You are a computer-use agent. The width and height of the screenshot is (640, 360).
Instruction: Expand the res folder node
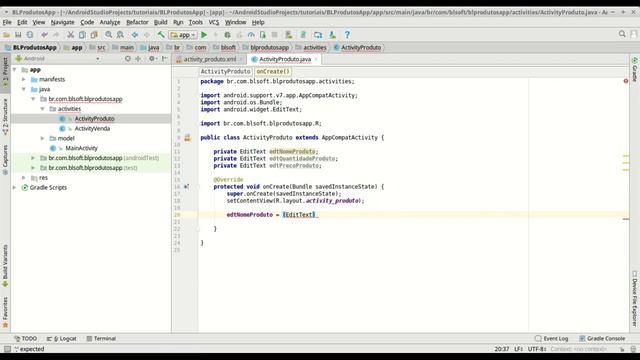(24, 178)
